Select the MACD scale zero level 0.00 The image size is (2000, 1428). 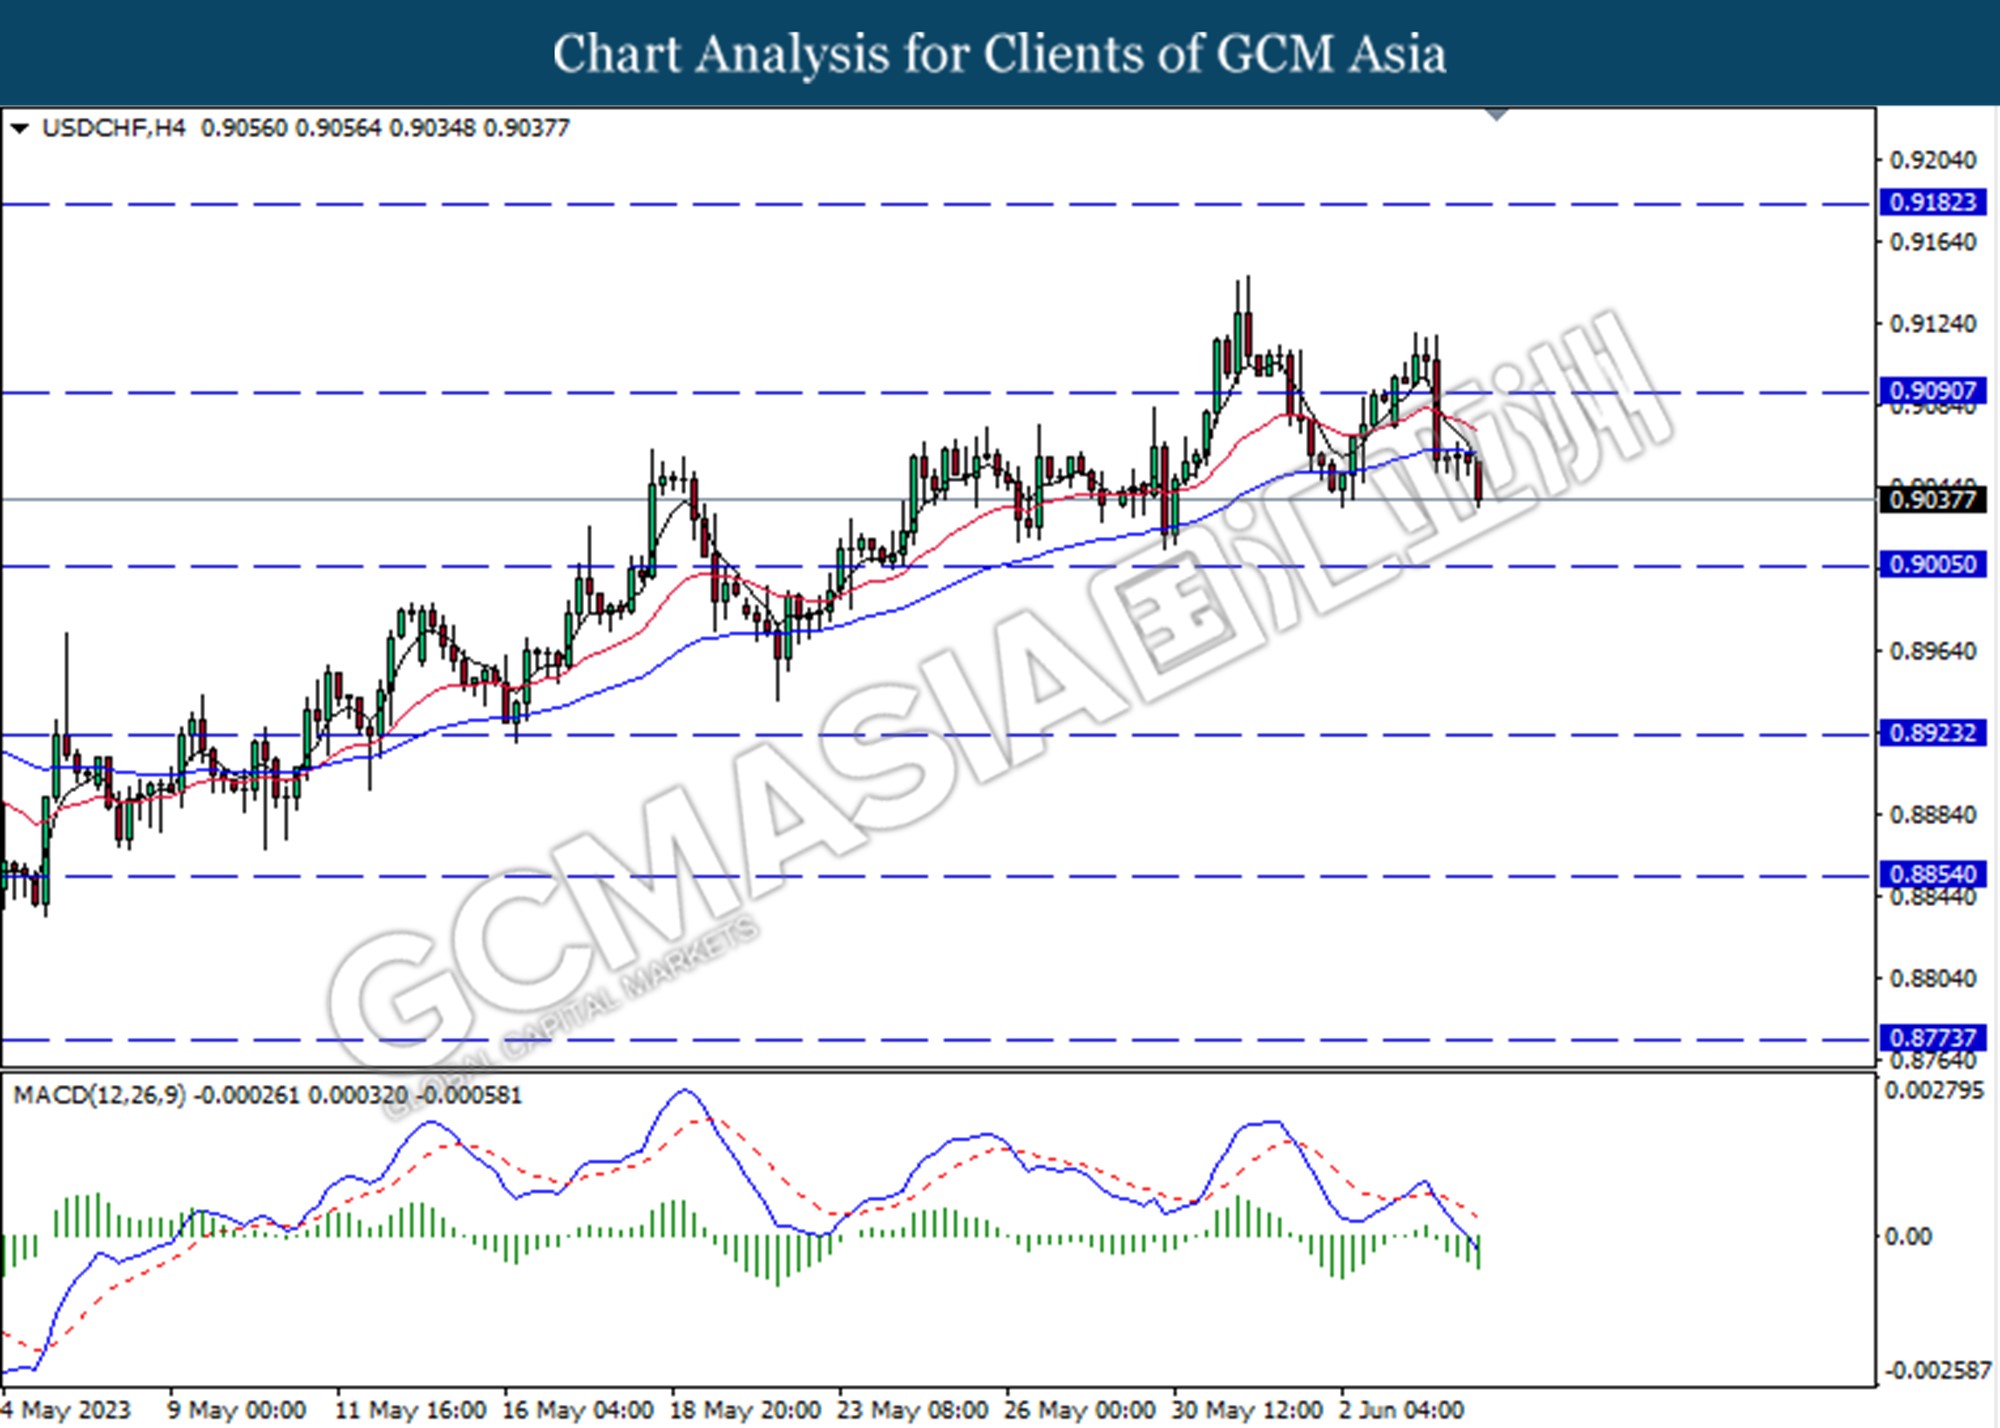(x=1908, y=1237)
